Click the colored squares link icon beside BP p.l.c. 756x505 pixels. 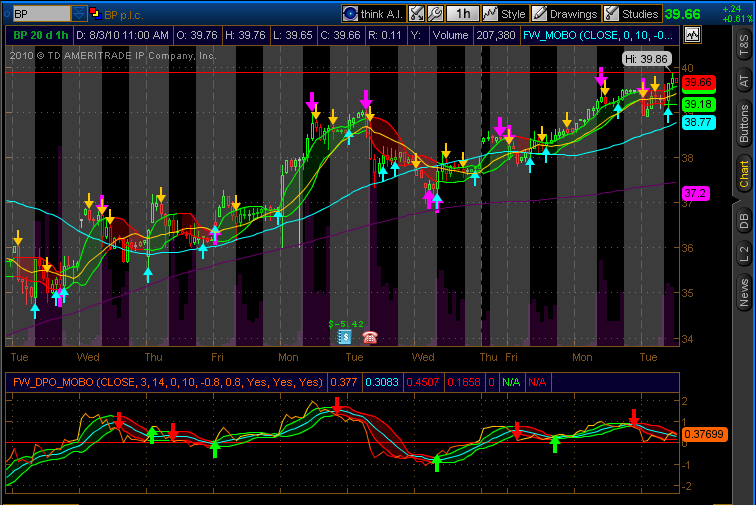[95, 14]
